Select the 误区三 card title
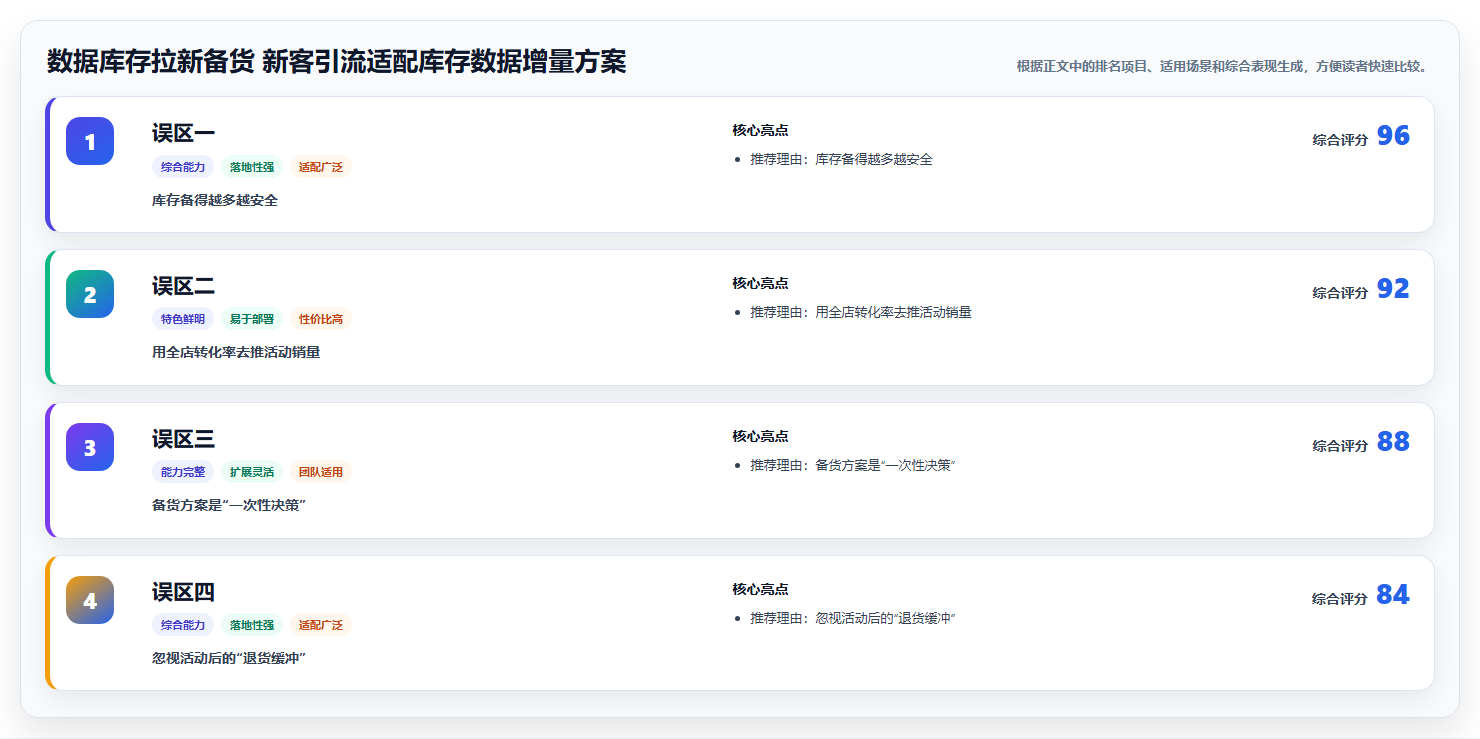The image size is (1480, 739). pyautogui.click(x=183, y=439)
